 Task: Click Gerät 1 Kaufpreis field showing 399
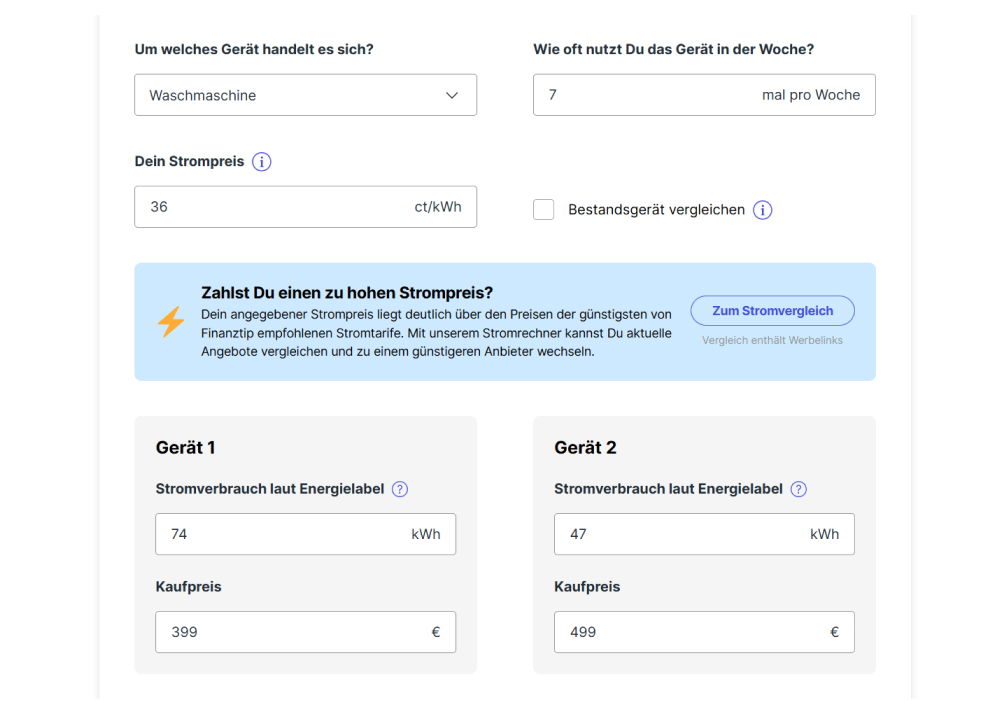(x=305, y=632)
